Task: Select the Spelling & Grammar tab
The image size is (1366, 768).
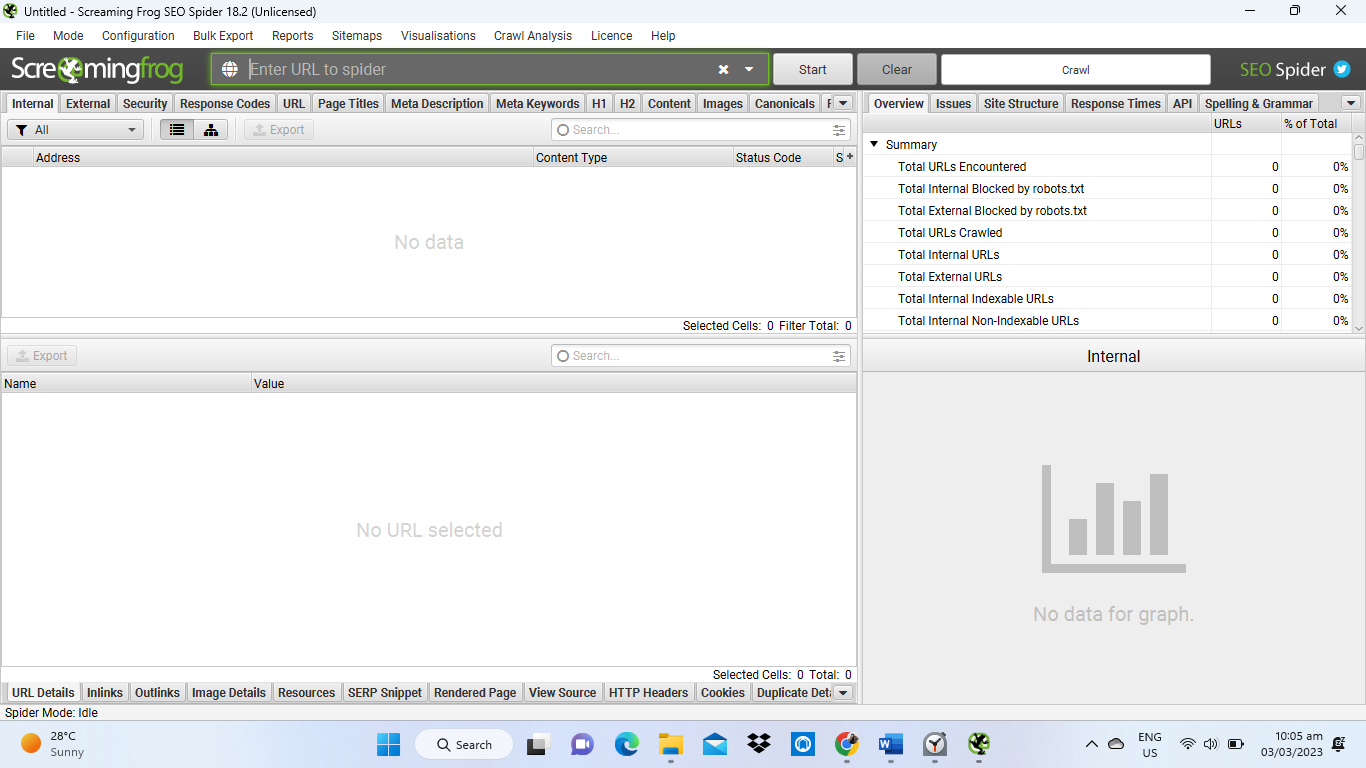Action: (x=1259, y=103)
